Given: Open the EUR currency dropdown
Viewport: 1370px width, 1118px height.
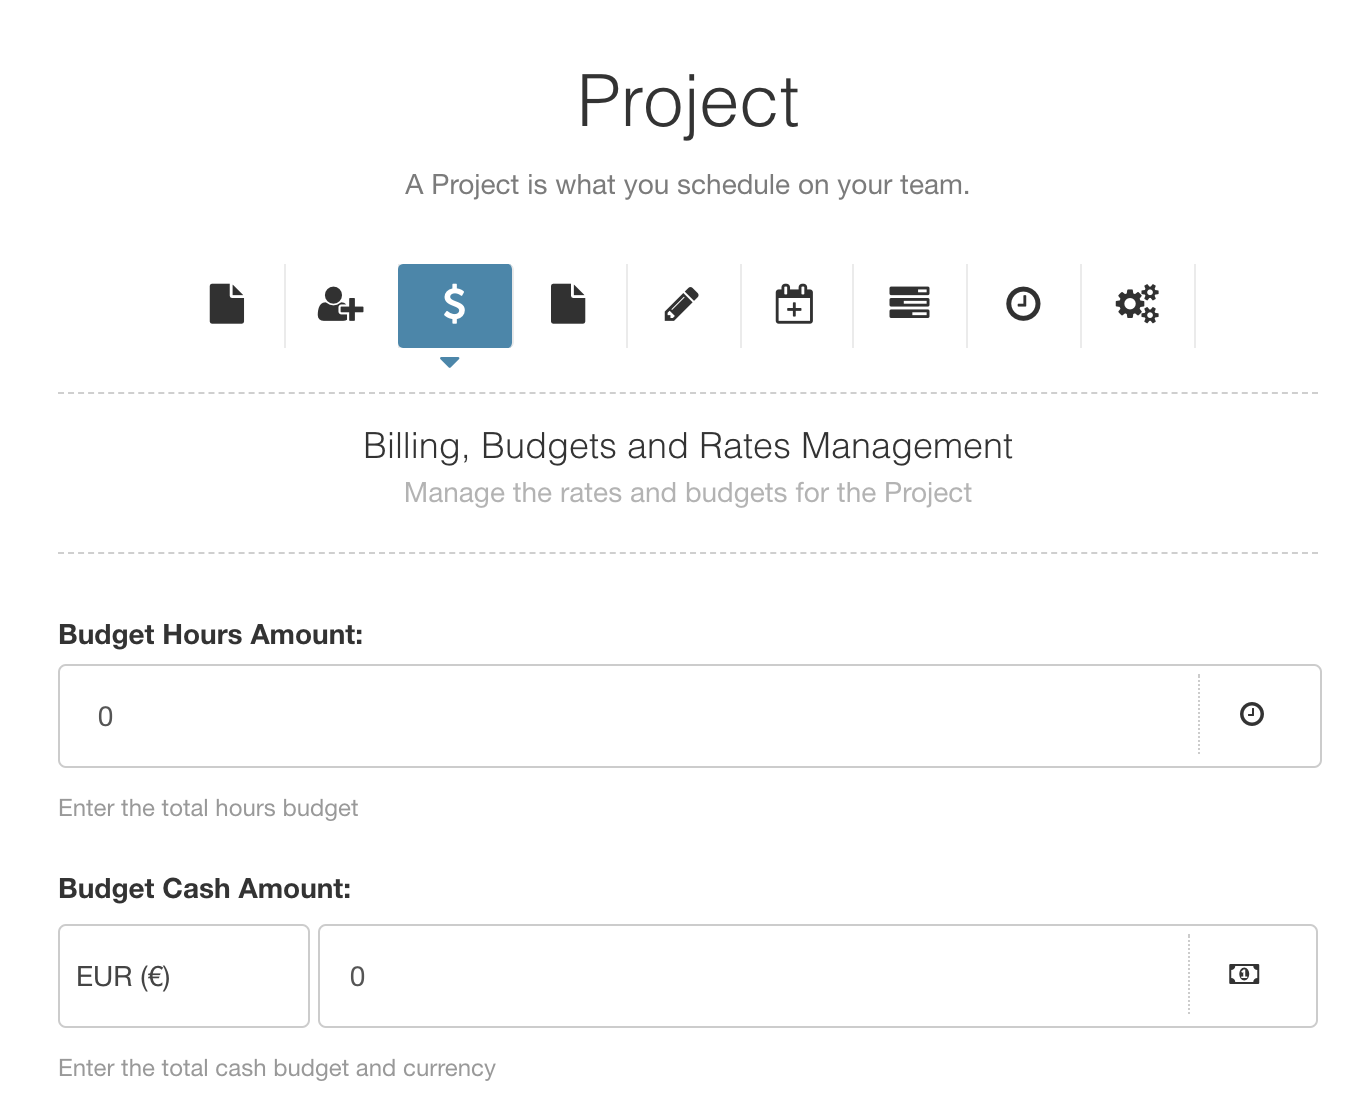Looking at the screenshot, I should point(183,976).
